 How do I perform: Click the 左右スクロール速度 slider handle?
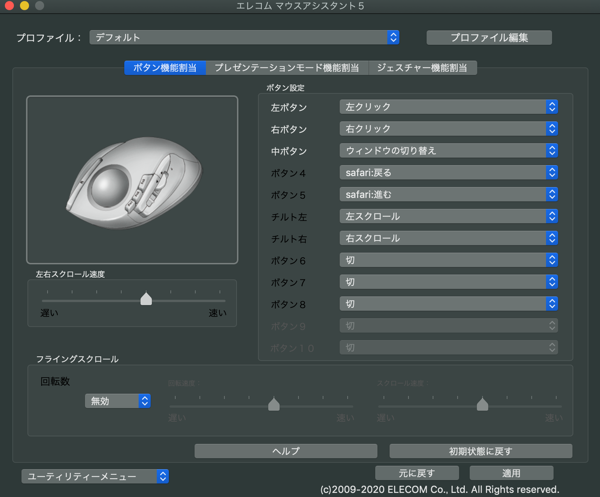coord(146,299)
